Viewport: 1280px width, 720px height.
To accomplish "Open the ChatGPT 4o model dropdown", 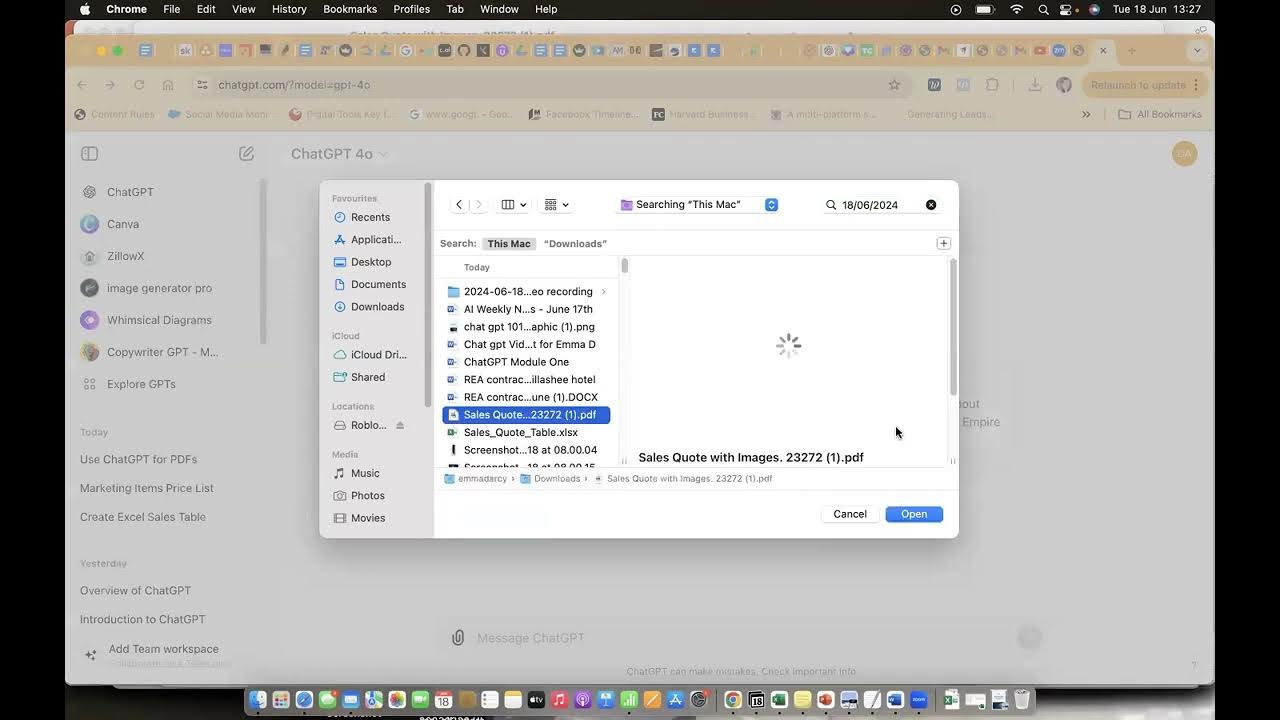I will [x=340, y=154].
